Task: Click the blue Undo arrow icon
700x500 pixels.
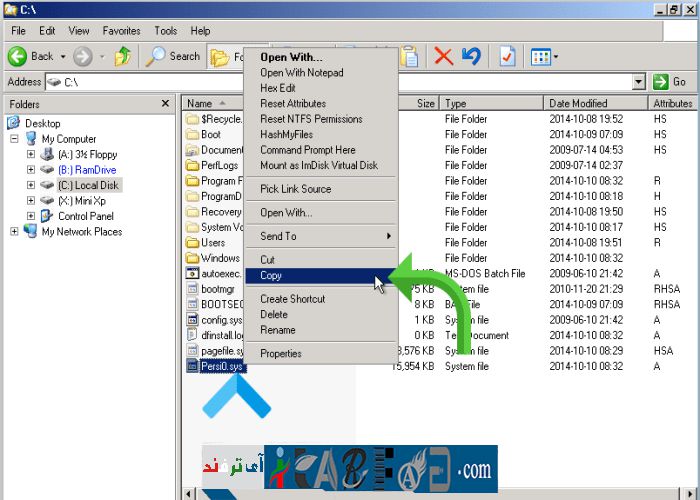Action: pos(471,56)
